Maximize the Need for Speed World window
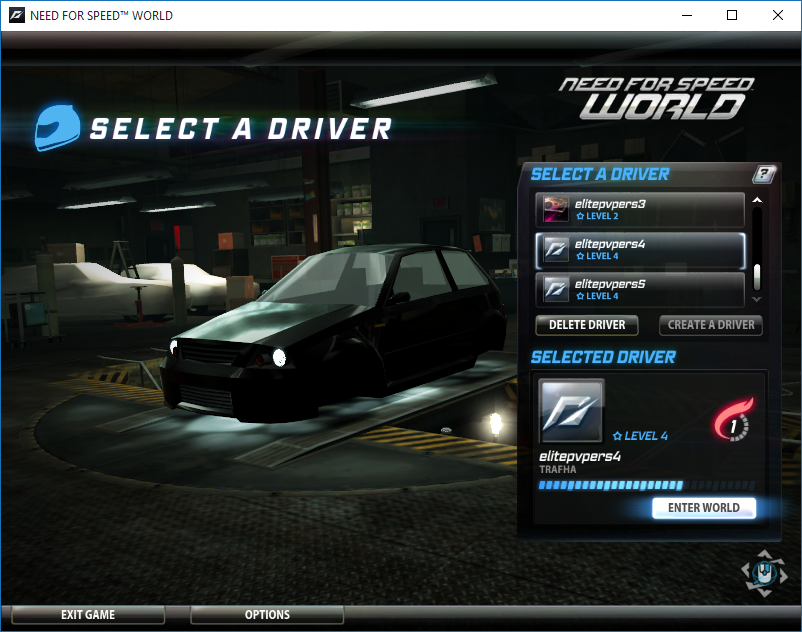 pyautogui.click(x=732, y=15)
